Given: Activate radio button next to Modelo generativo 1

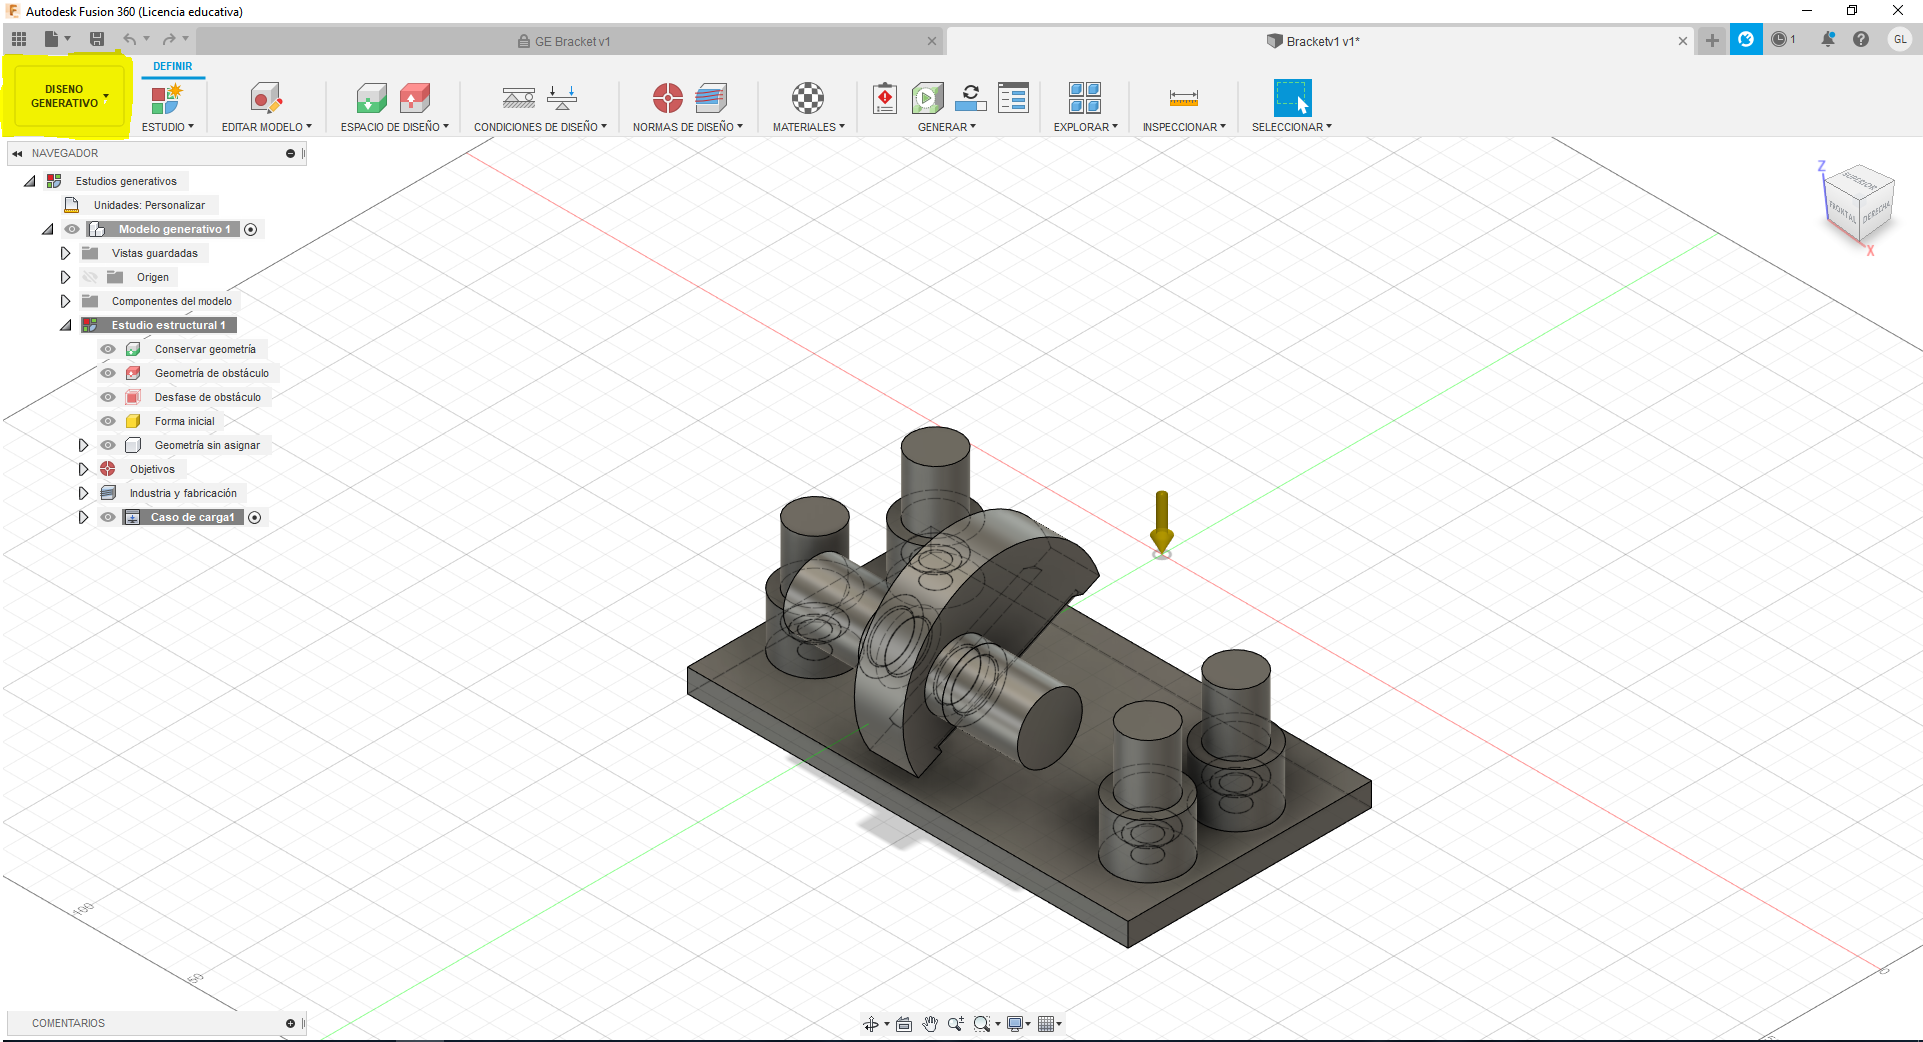Looking at the screenshot, I should (x=251, y=229).
